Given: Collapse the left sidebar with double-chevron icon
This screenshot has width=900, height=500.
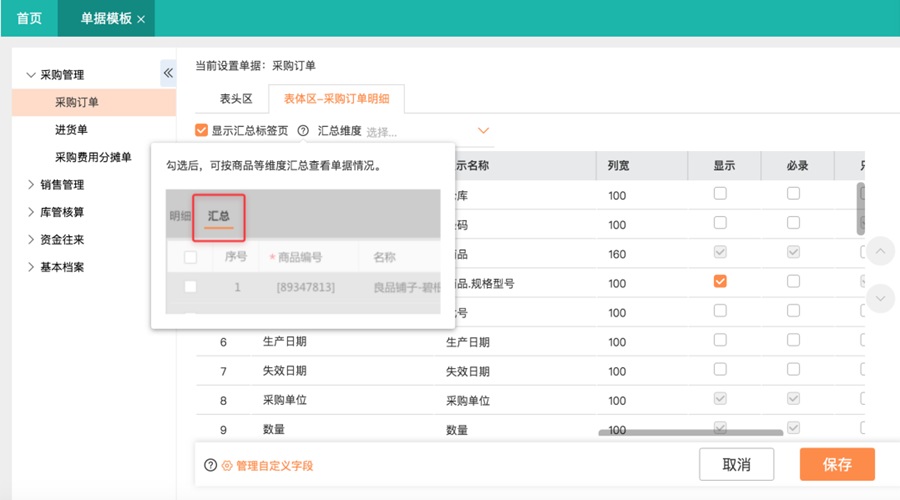Looking at the screenshot, I should tap(168, 73).
